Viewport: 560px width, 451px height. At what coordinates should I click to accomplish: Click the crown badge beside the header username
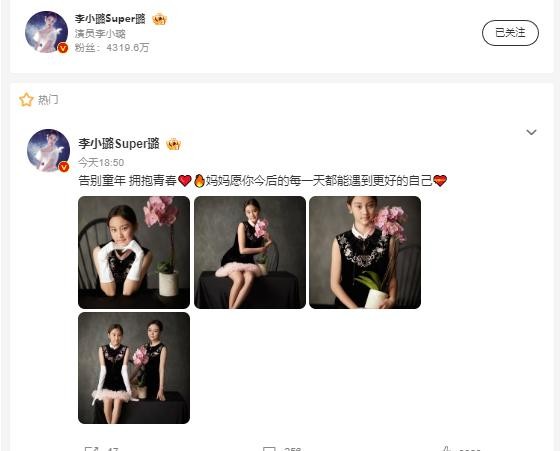point(159,19)
